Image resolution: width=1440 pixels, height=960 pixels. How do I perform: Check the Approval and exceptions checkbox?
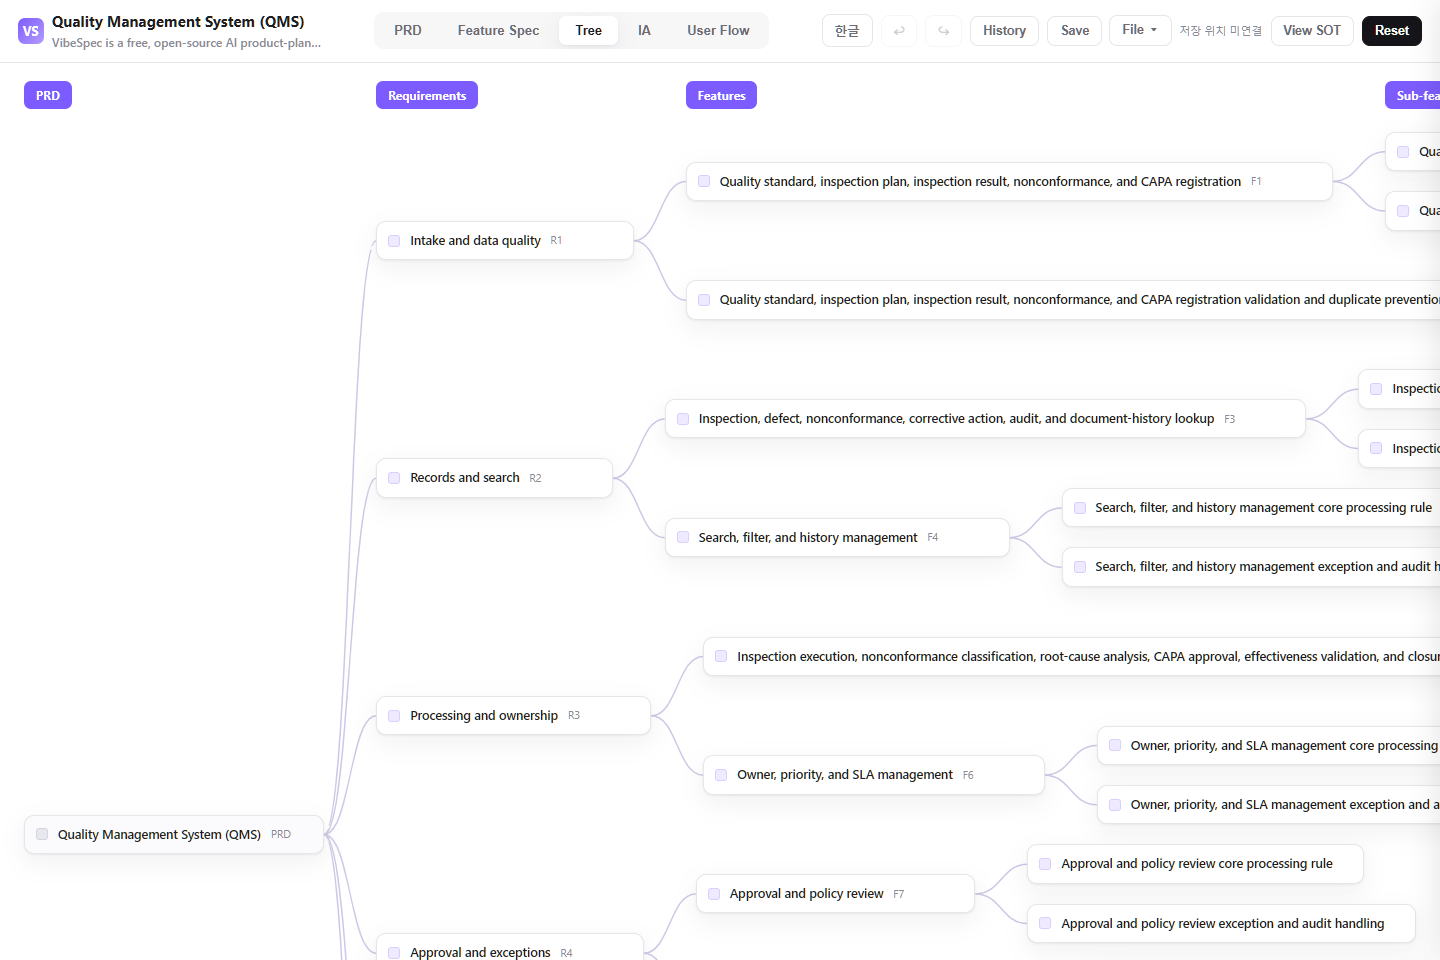(394, 953)
